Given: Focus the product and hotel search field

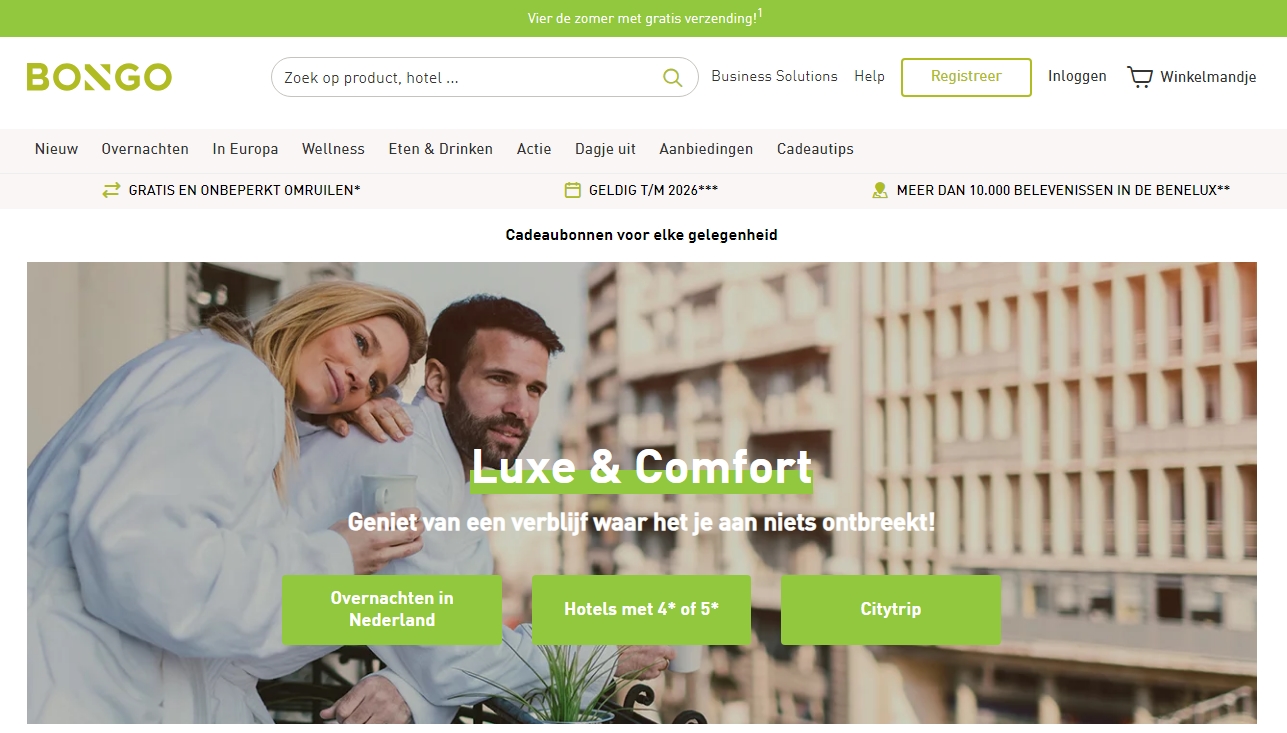Looking at the screenshot, I should pos(485,77).
